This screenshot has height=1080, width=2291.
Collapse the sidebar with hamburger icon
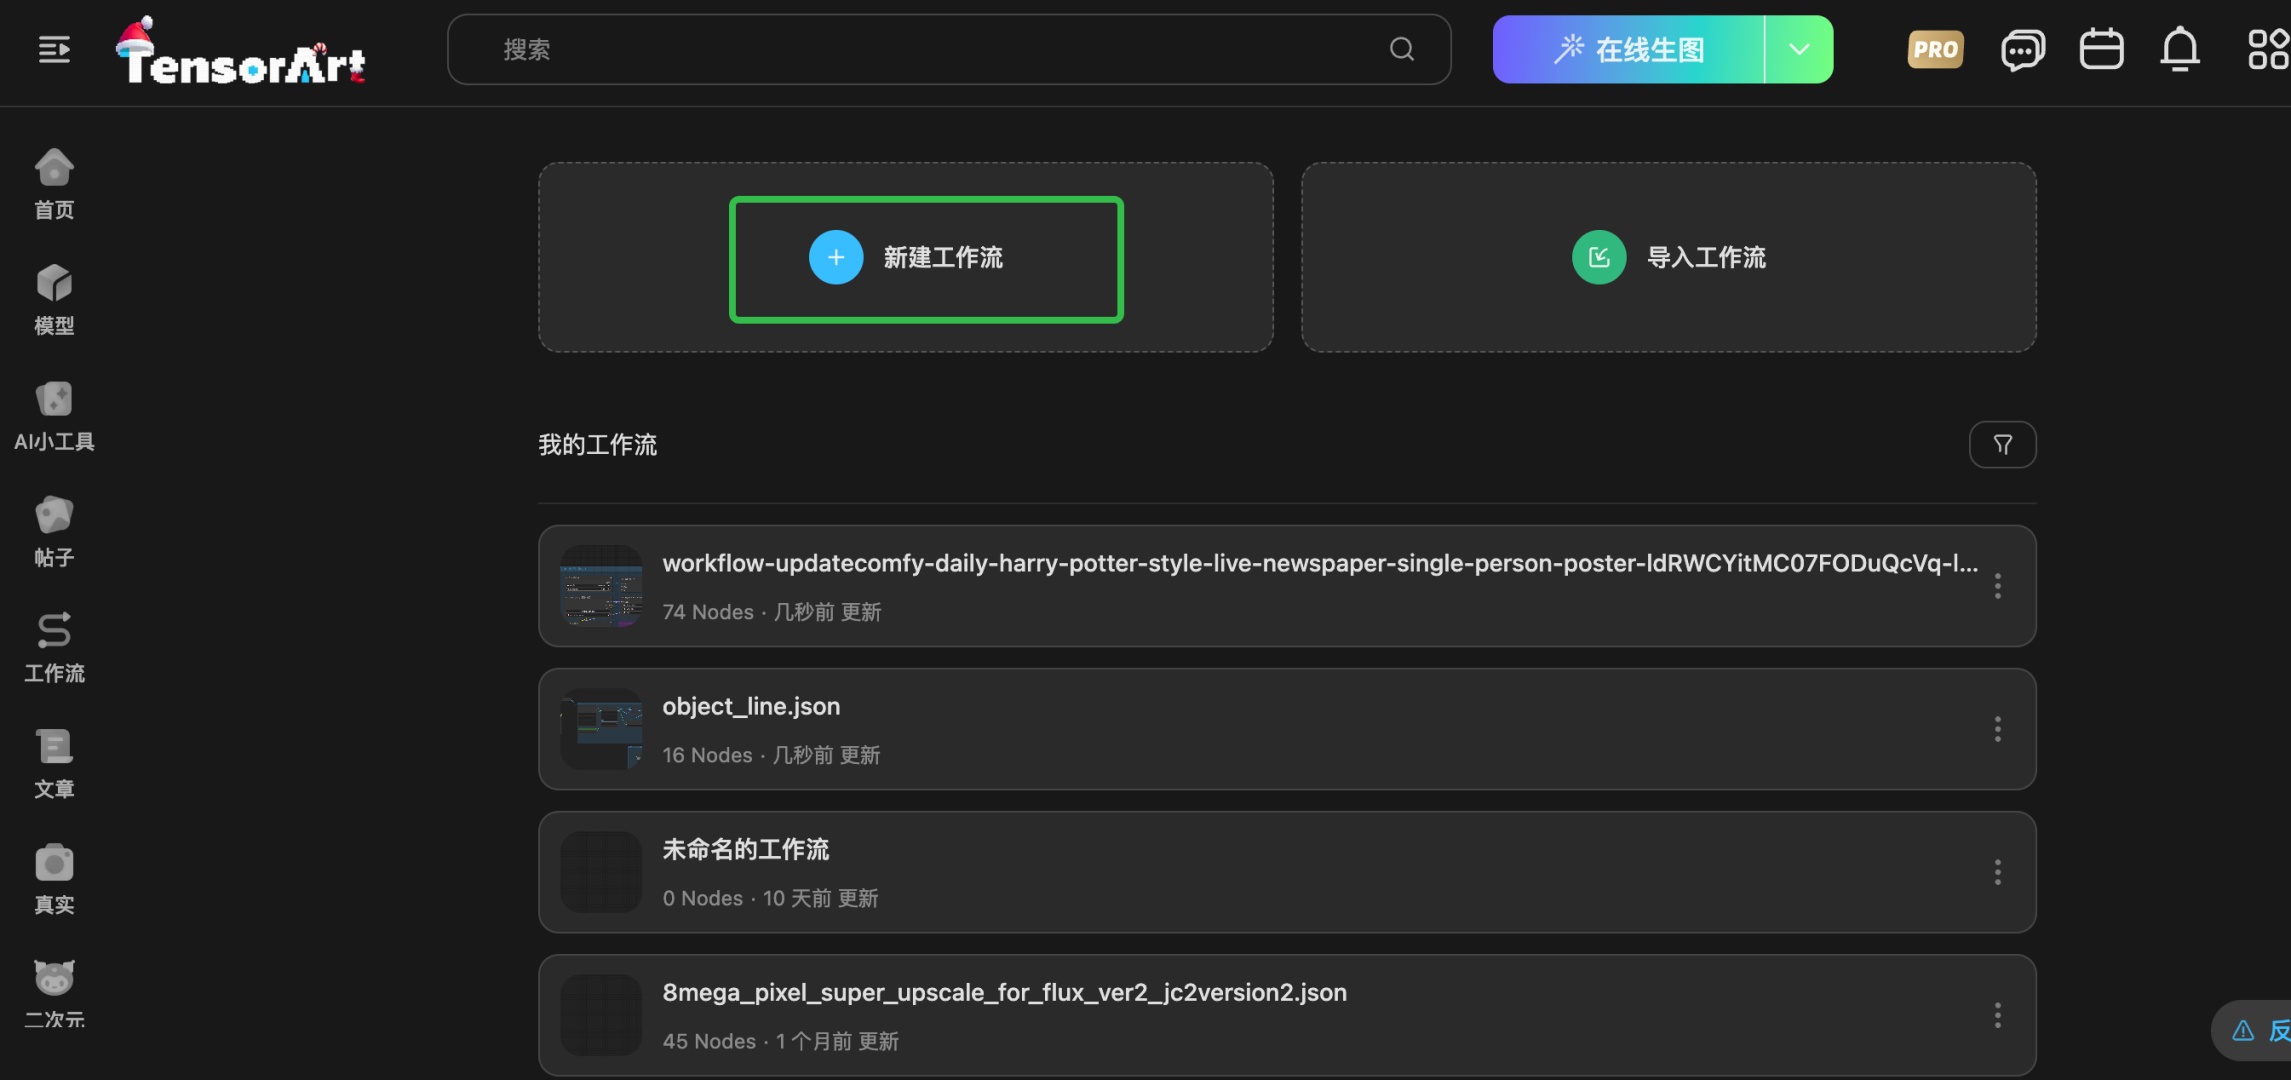[54, 49]
